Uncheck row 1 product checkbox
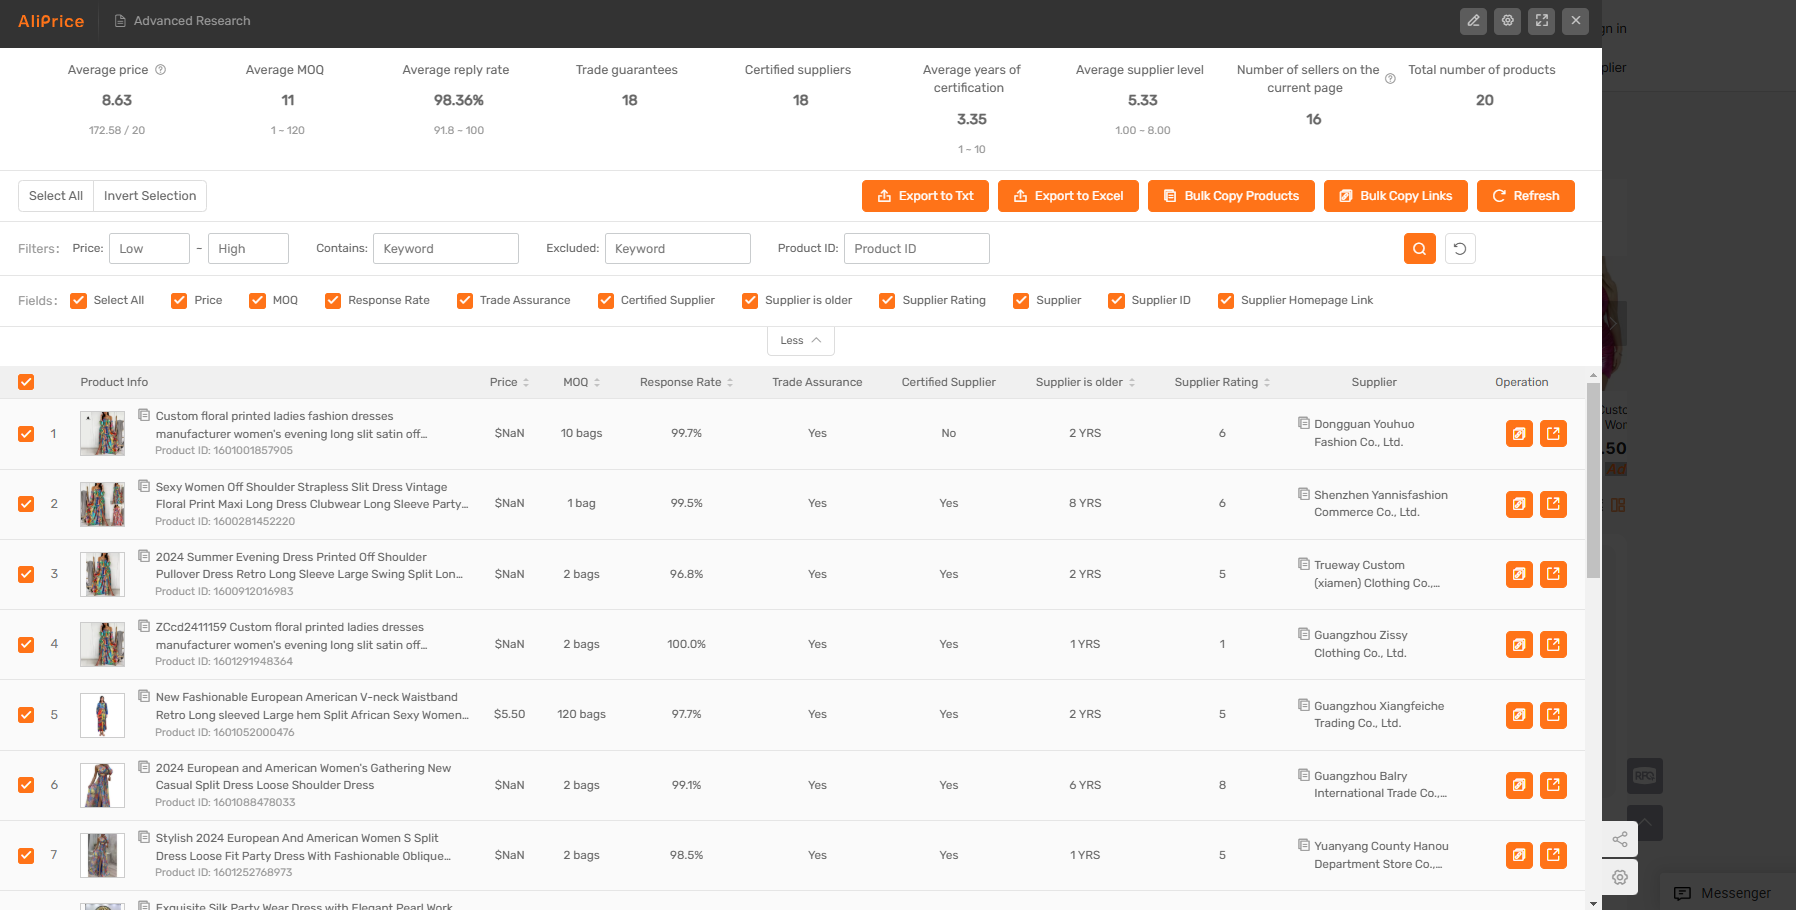 click(26, 434)
